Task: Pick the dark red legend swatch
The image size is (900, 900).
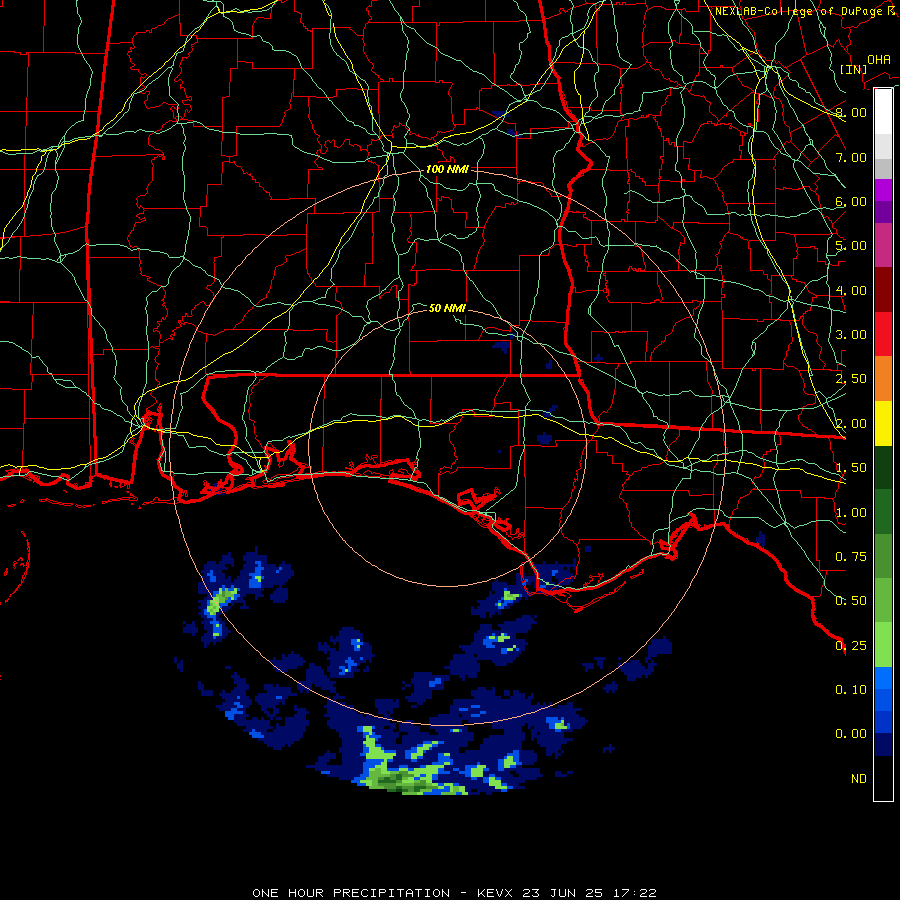Action: pyautogui.click(x=883, y=290)
